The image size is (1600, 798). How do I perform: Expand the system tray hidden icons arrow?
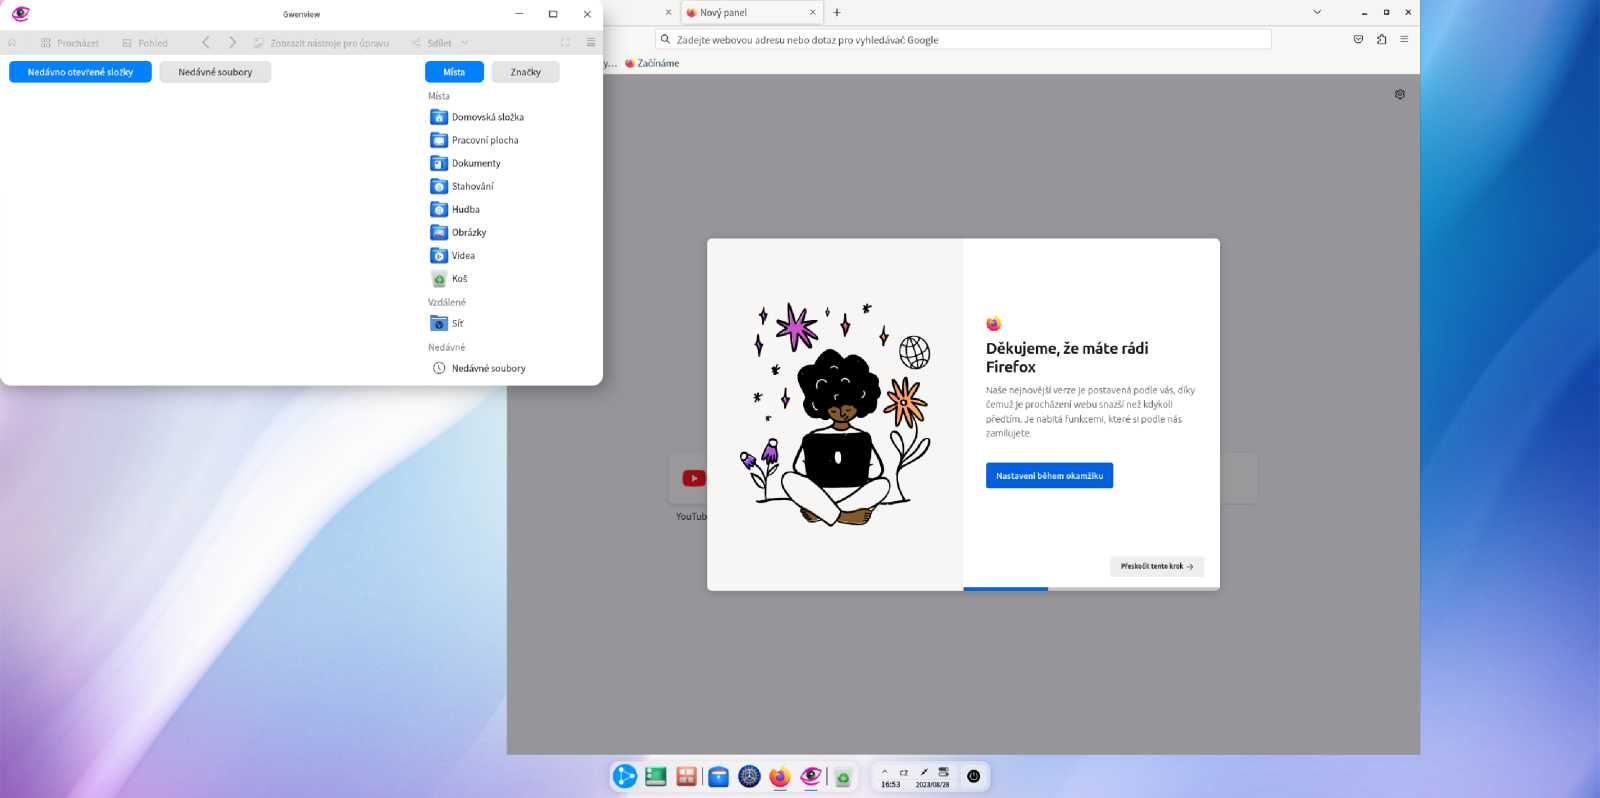884,772
